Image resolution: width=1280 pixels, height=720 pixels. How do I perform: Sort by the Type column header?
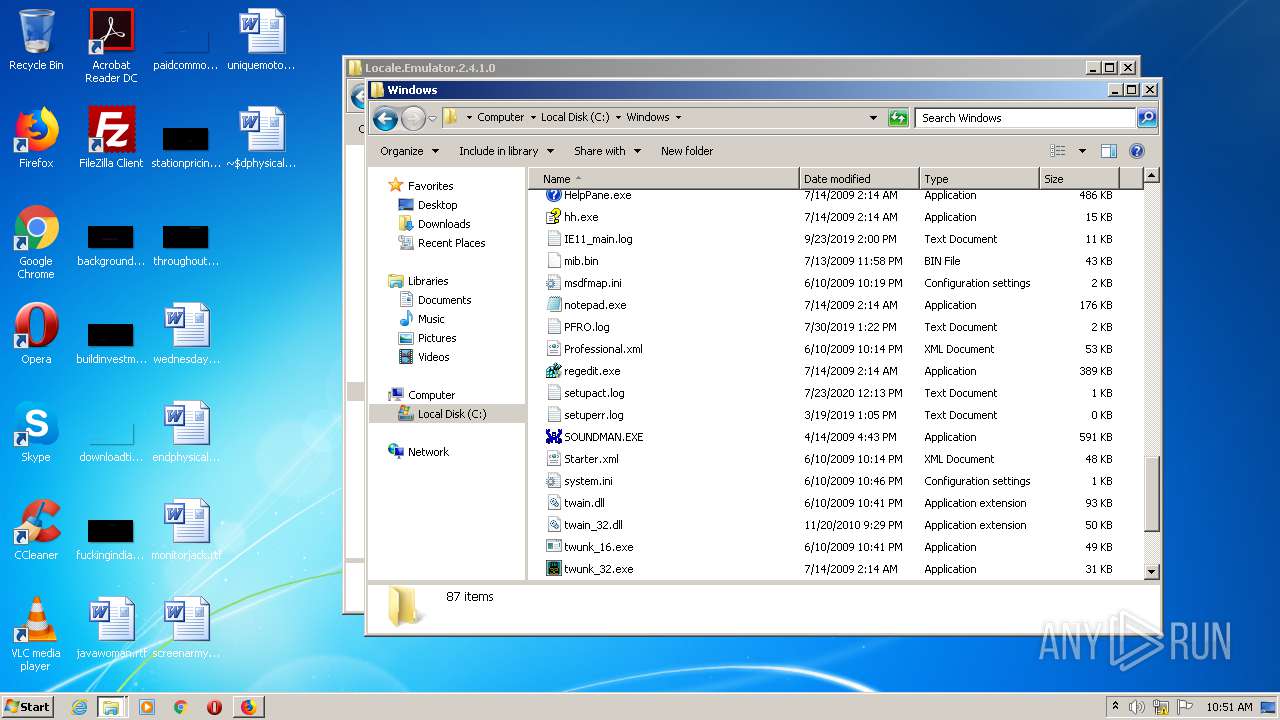coord(979,179)
